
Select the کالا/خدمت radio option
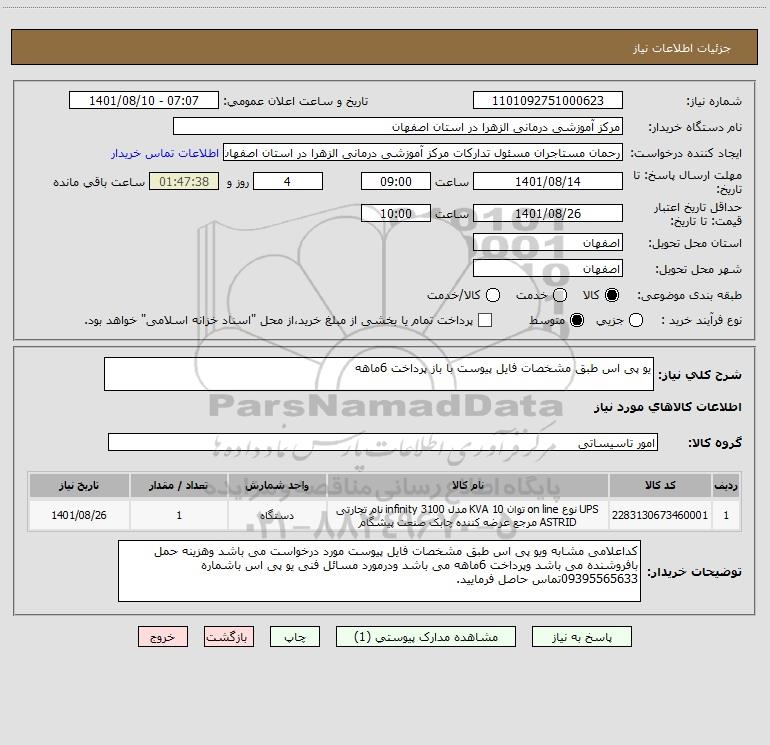tap(493, 295)
